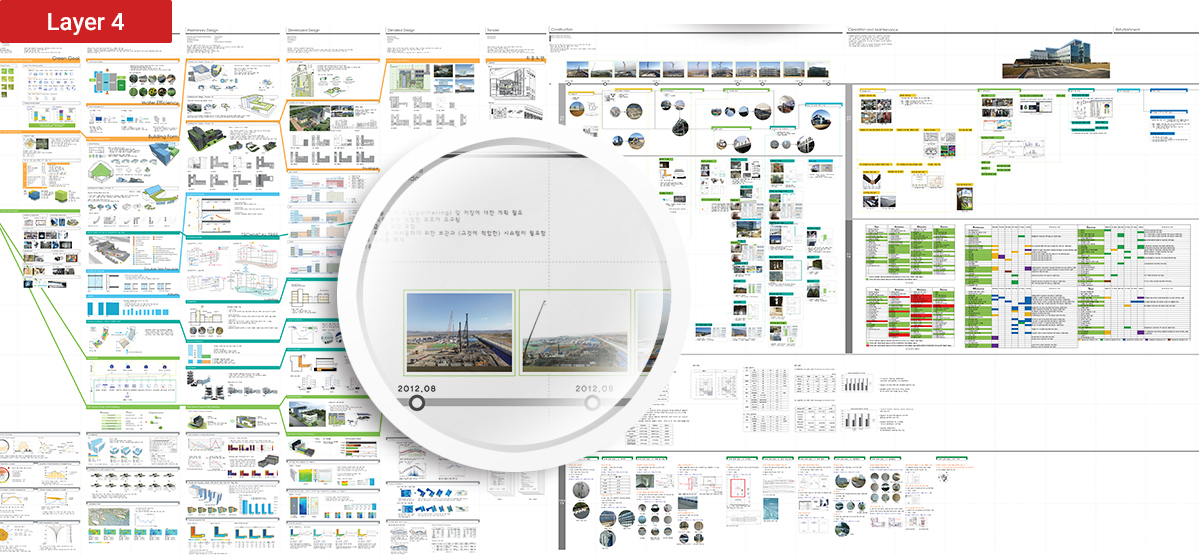Viewport: 1200px width, 556px height.
Task: Open first photo in Construction photo strip
Action: (578, 69)
